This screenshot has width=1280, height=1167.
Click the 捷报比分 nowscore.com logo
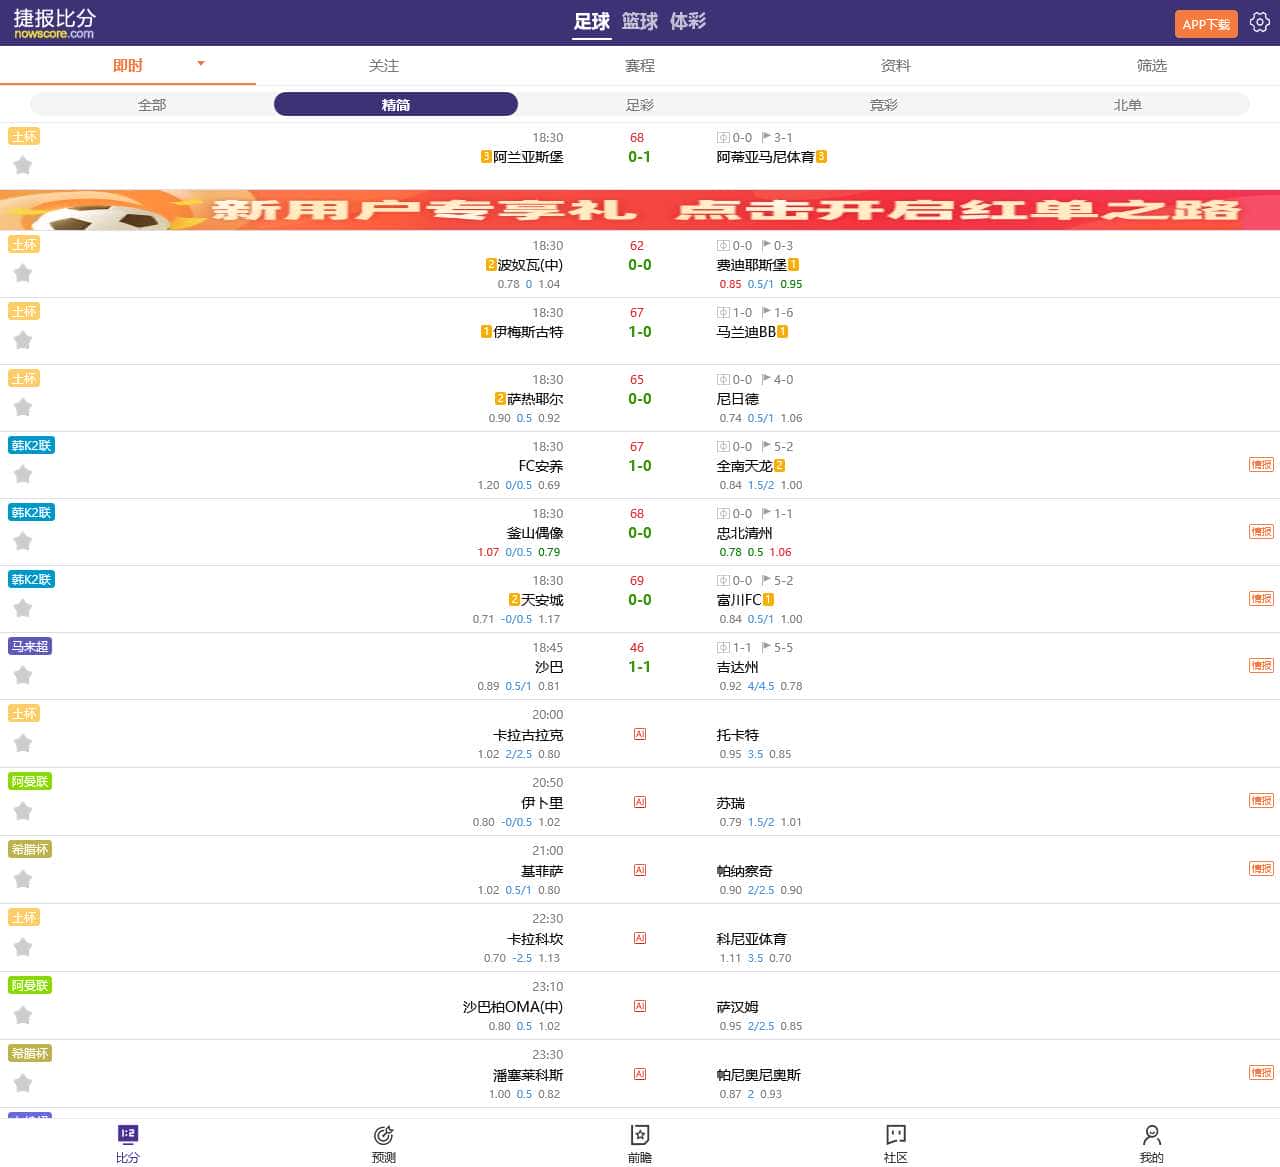pos(55,23)
